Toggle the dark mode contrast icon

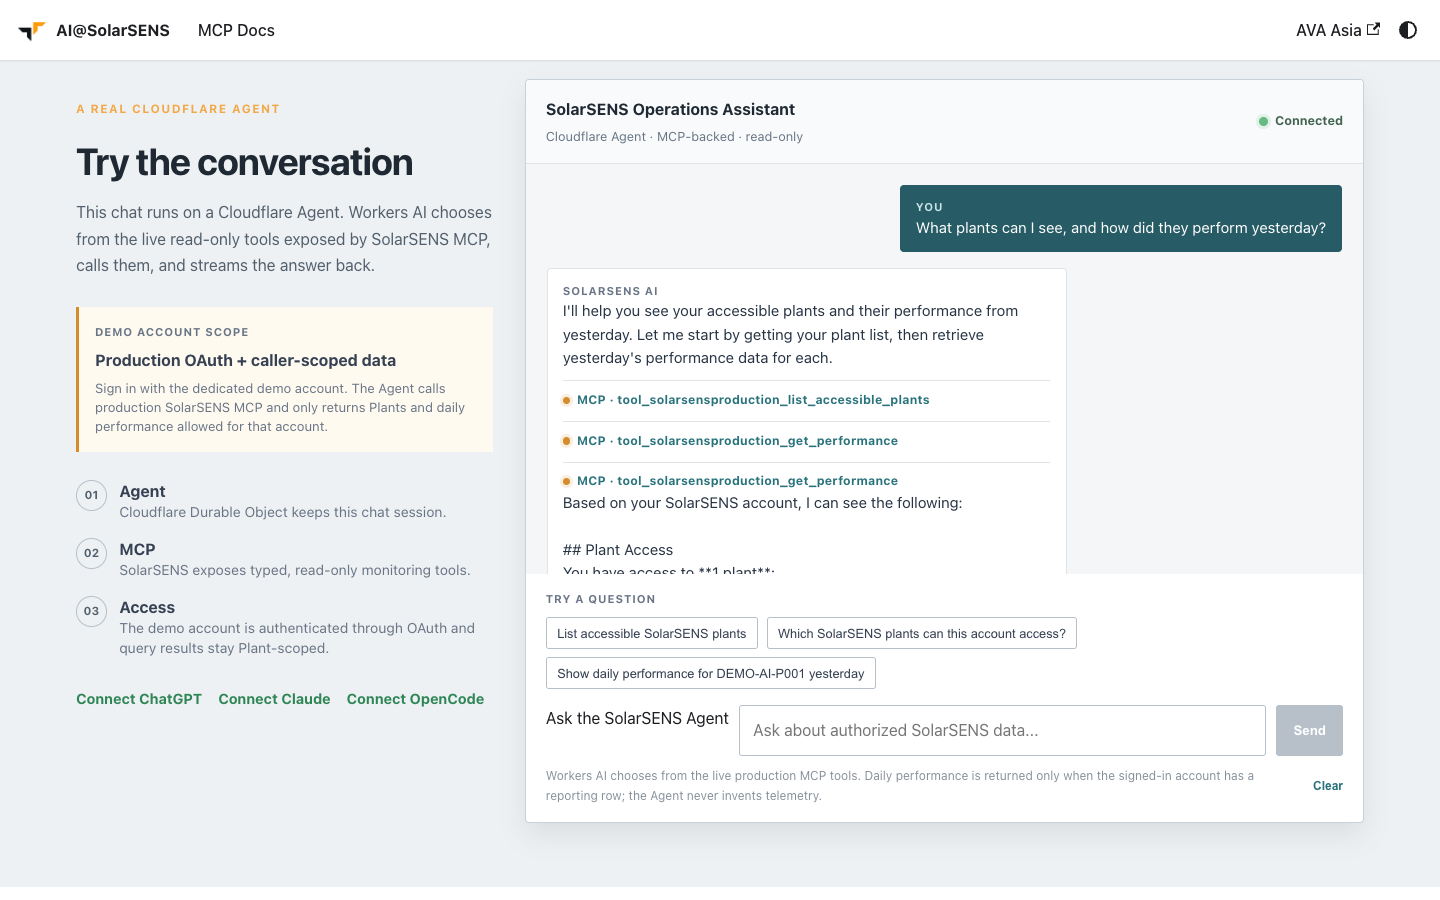tap(1408, 30)
